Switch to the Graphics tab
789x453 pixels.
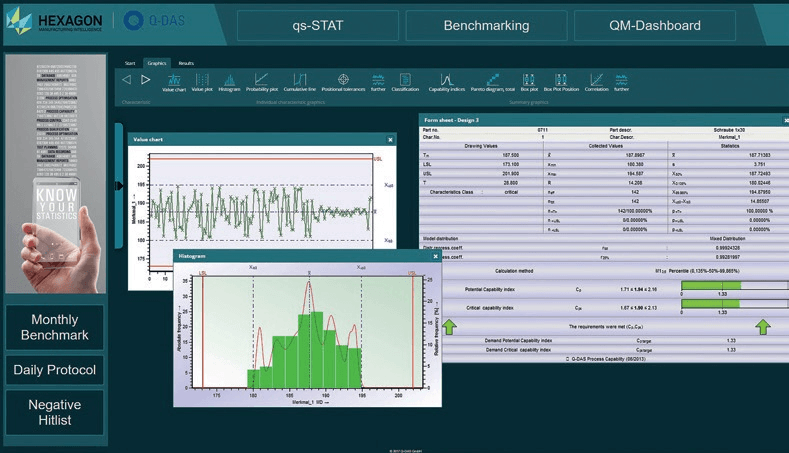(x=157, y=63)
